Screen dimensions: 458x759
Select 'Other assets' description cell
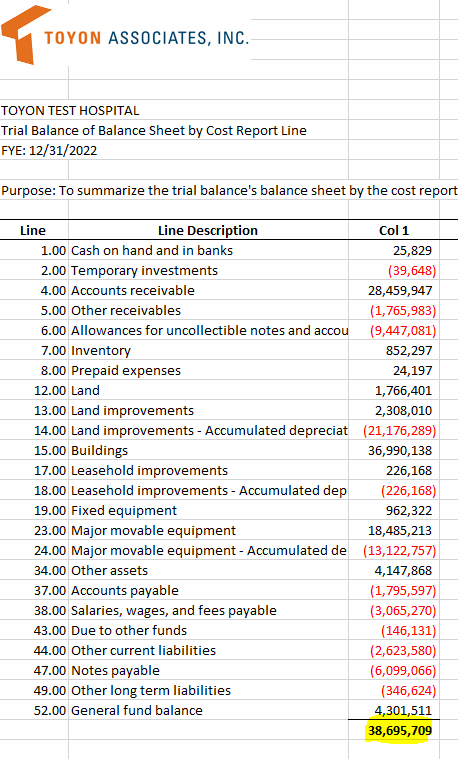coord(208,570)
